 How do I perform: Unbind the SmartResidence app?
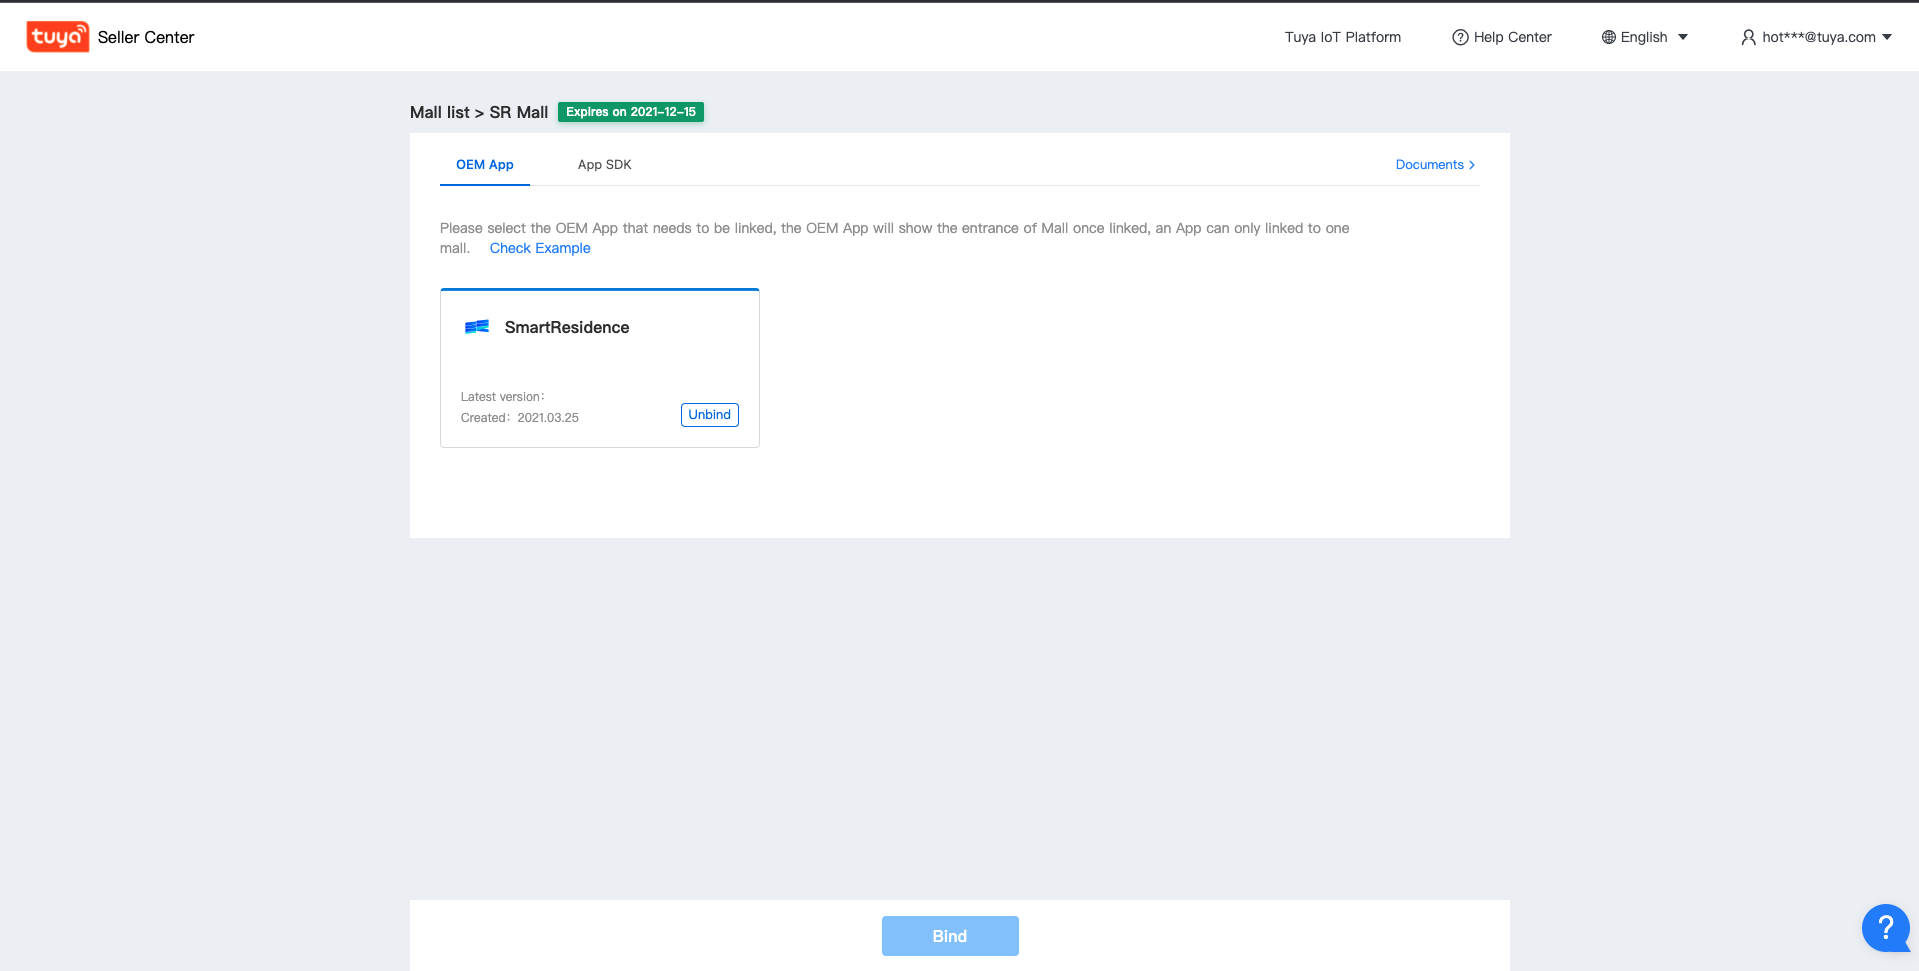pyautogui.click(x=709, y=414)
